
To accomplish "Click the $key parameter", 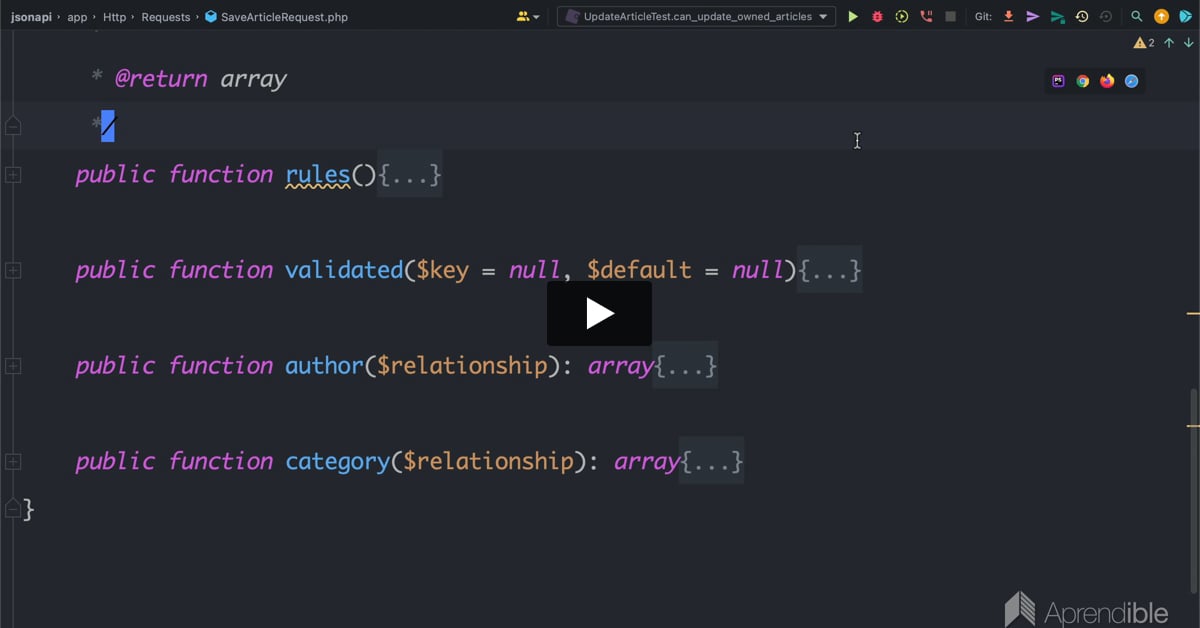I will [x=443, y=270].
